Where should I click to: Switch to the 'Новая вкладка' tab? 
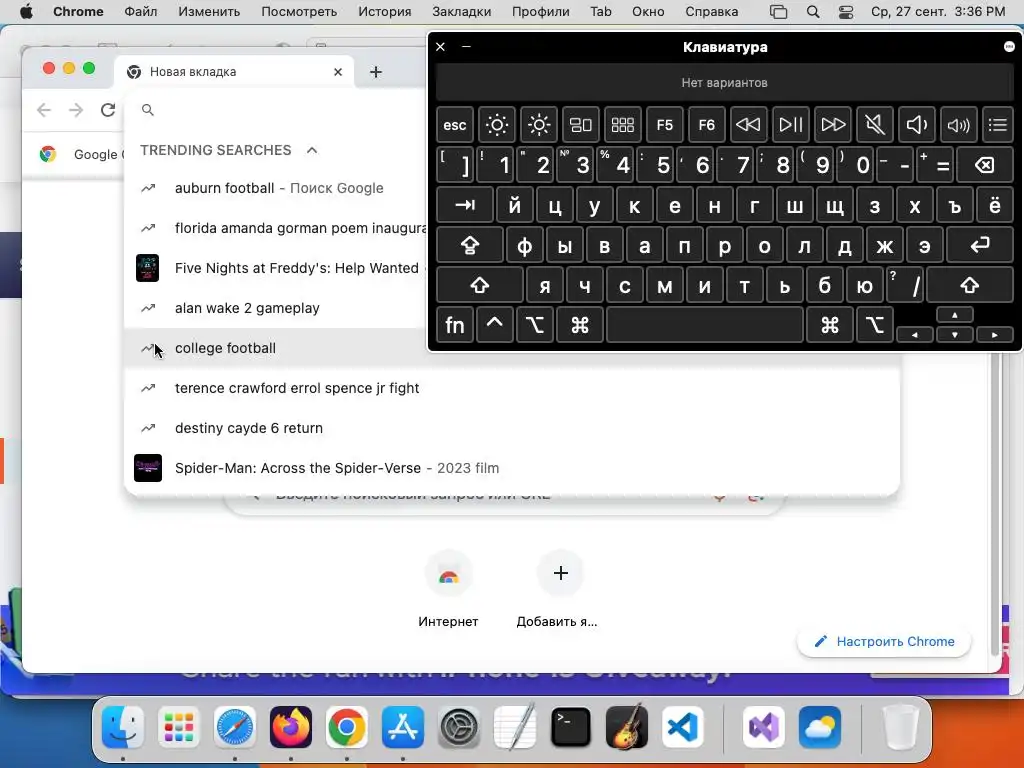[234, 72]
